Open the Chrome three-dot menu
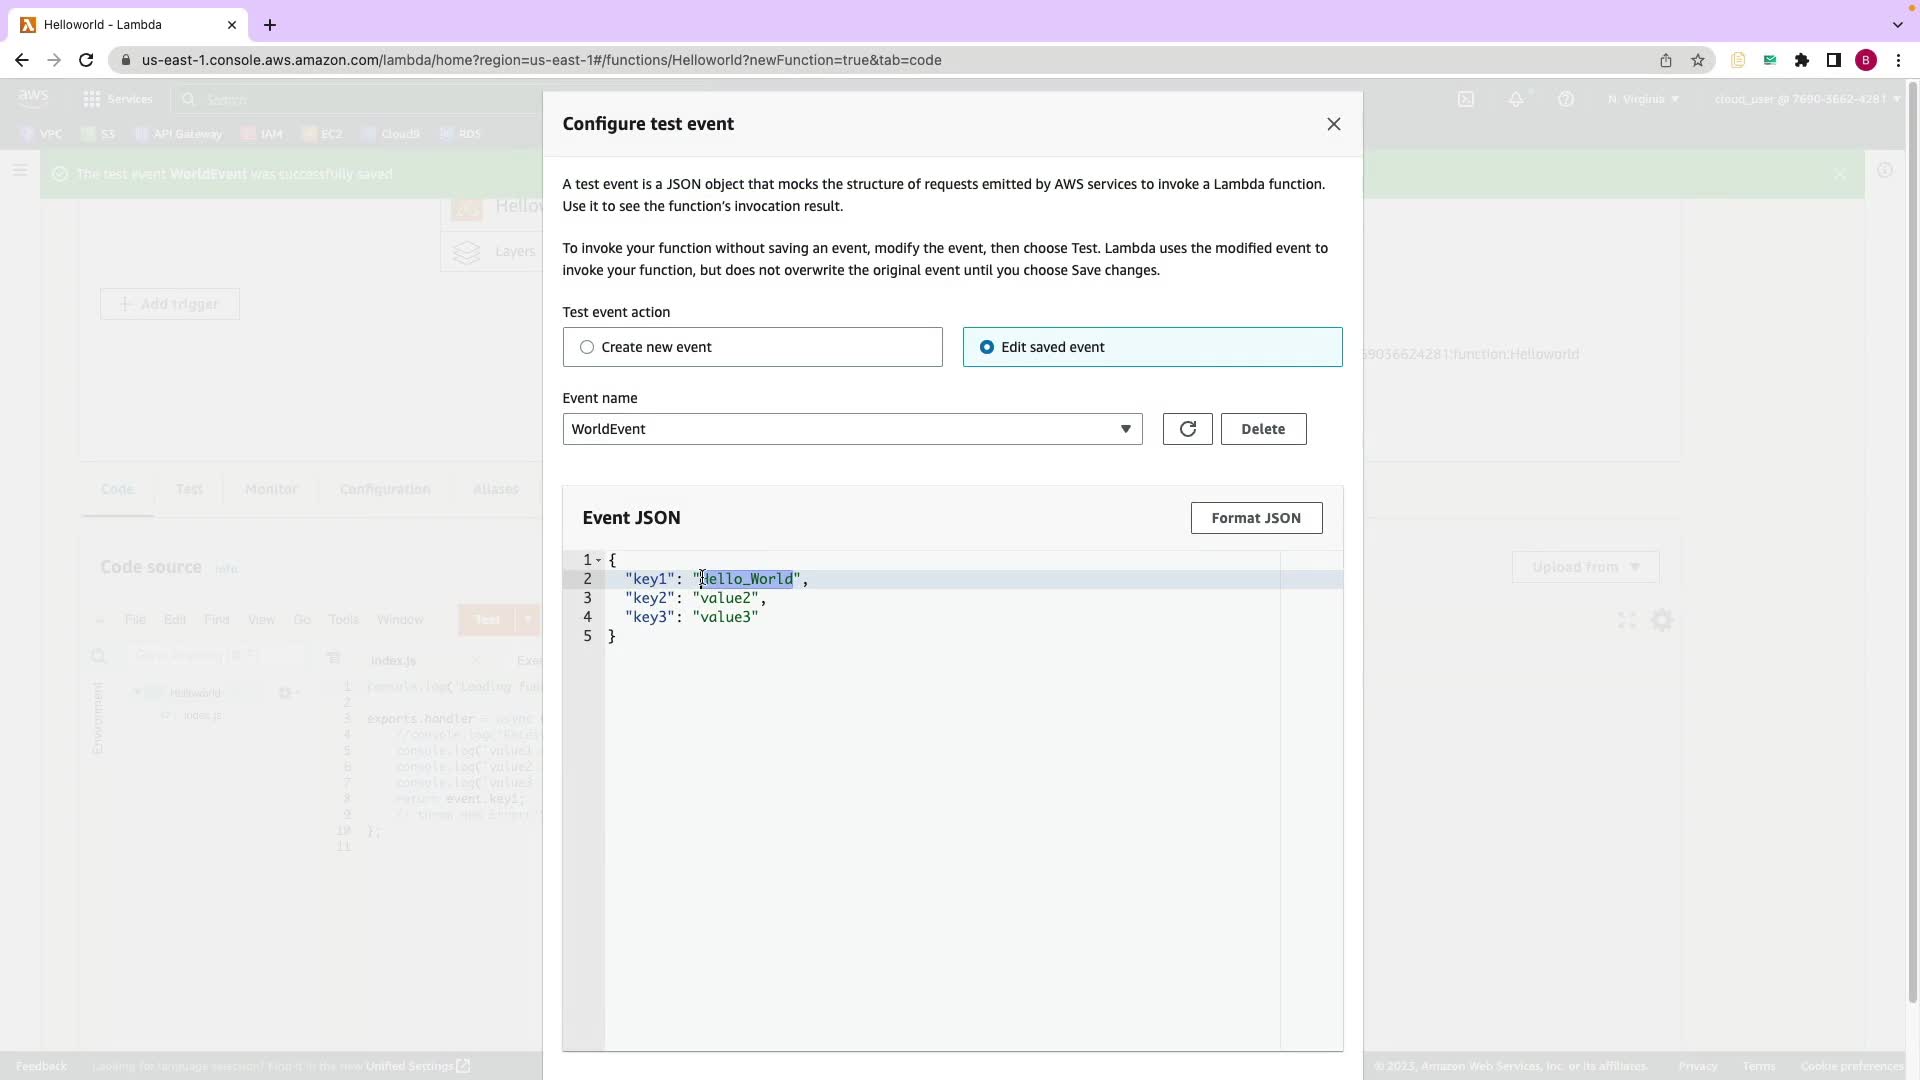The width and height of the screenshot is (1920, 1080). tap(1898, 60)
